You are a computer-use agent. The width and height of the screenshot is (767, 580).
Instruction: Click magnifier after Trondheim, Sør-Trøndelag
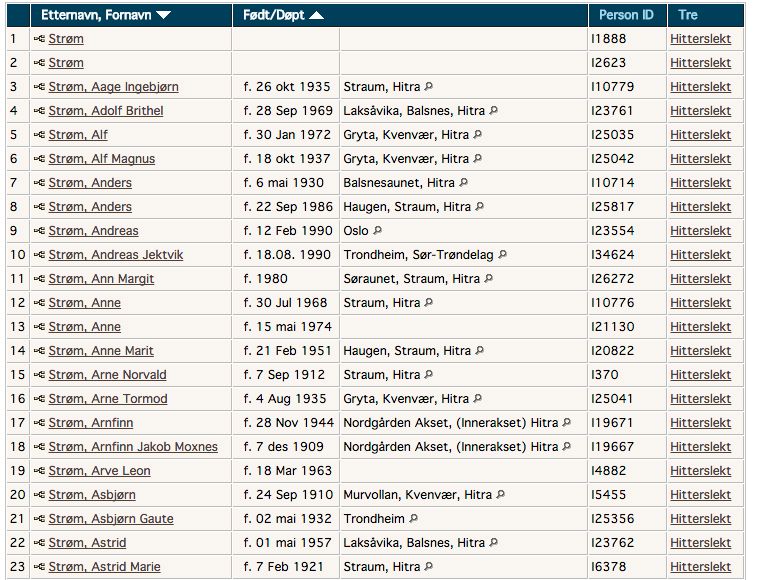(502, 254)
